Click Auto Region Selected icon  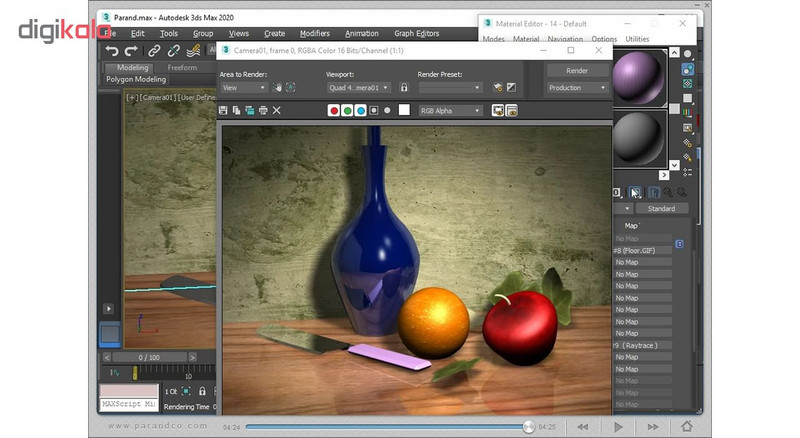[290, 88]
